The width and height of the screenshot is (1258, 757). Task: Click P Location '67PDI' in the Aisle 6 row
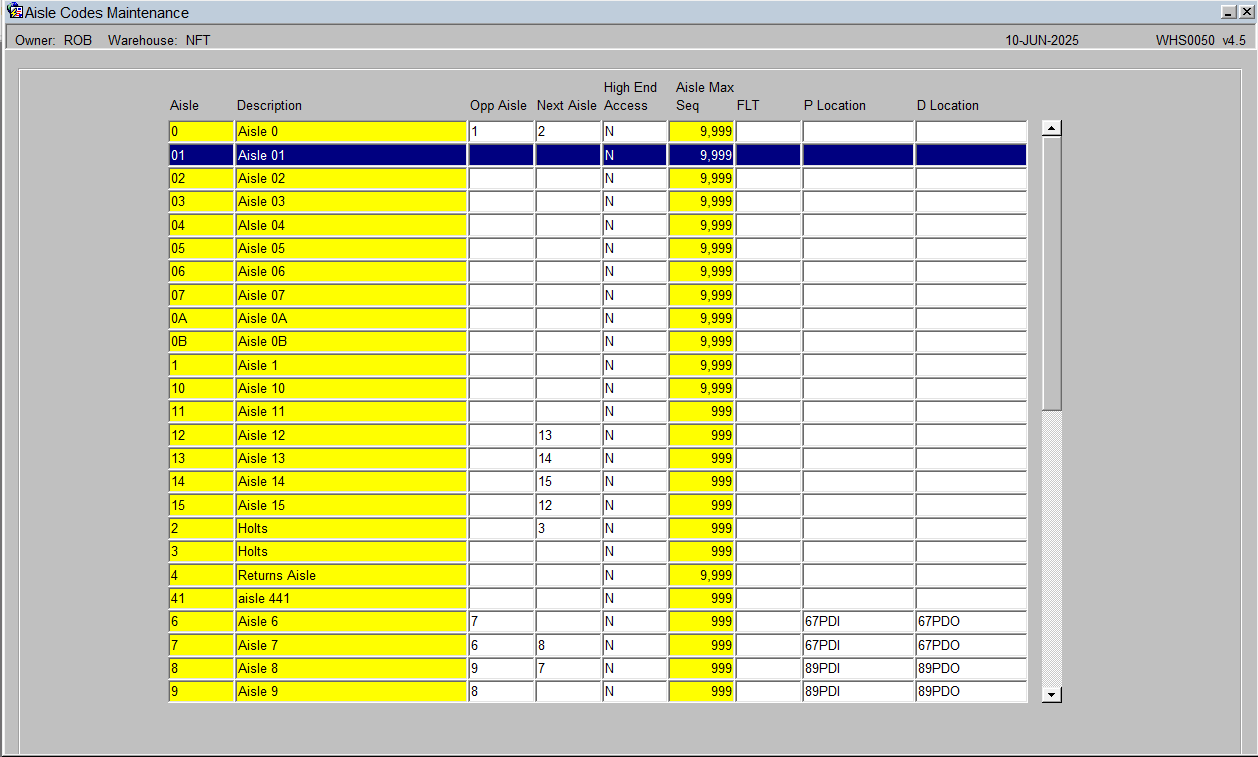tap(858, 622)
